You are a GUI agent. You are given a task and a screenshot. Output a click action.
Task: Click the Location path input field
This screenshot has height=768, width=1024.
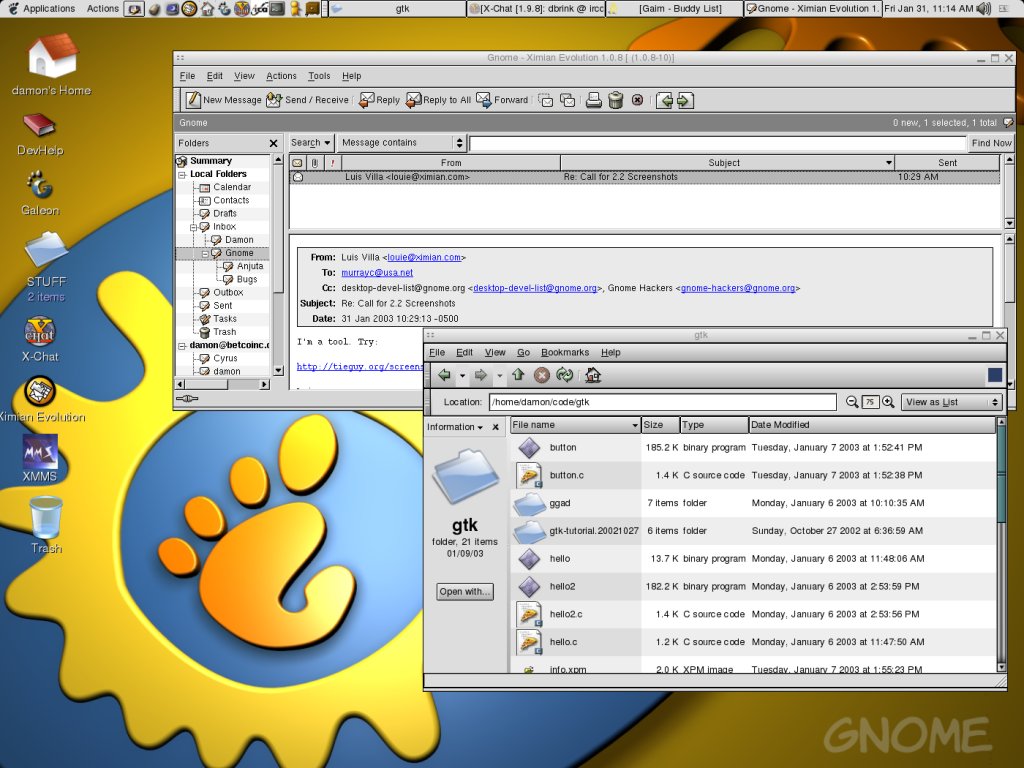pyautogui.click(x=661, y=402)
